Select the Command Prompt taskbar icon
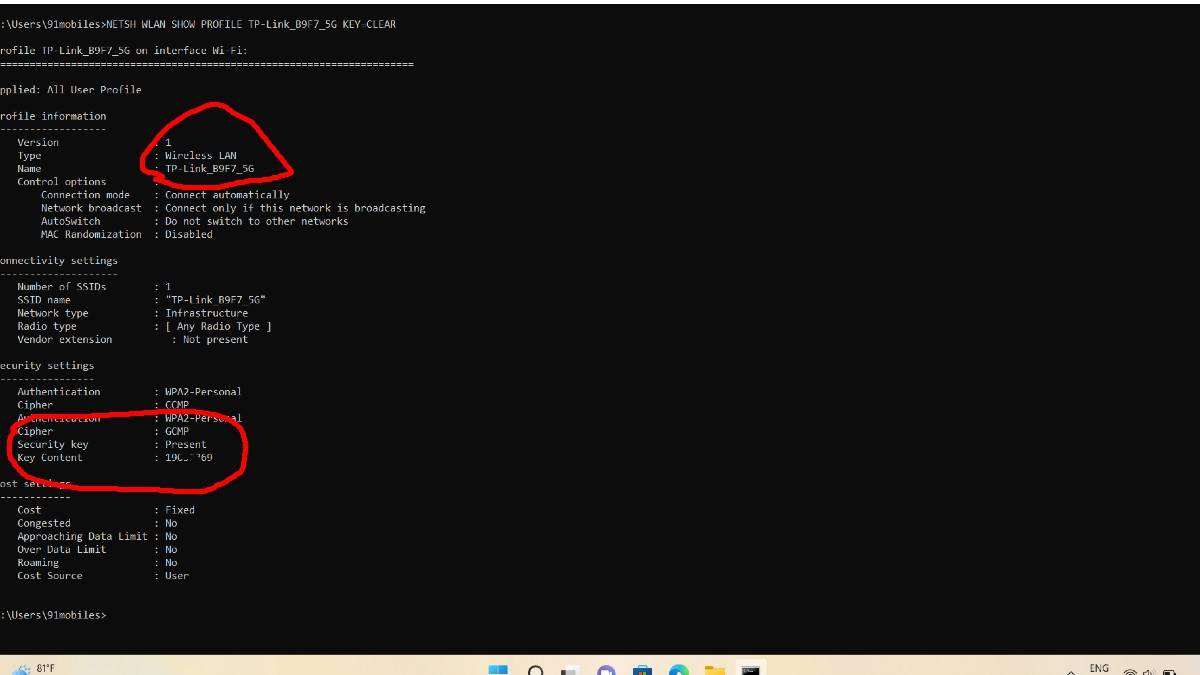1200x675 pixels. [751, 670]
